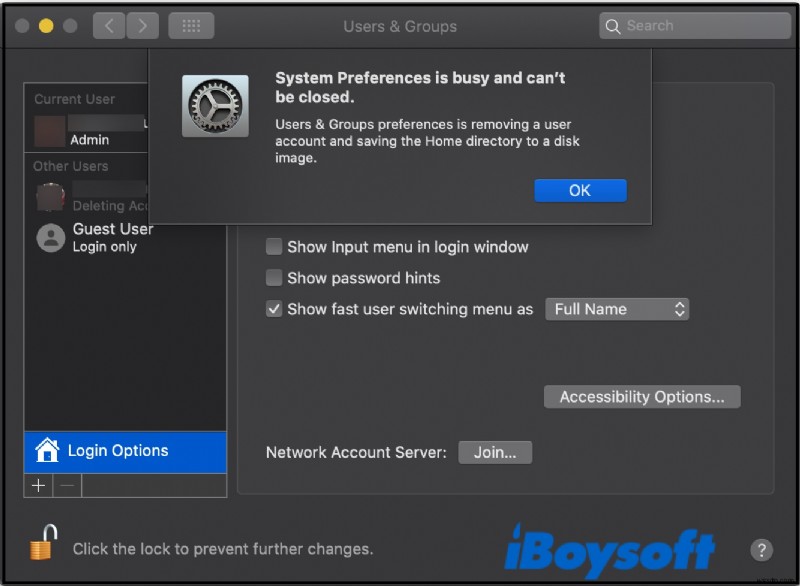Click Join for Network Account Server
The image size is (800, 586).
(494, 452)
